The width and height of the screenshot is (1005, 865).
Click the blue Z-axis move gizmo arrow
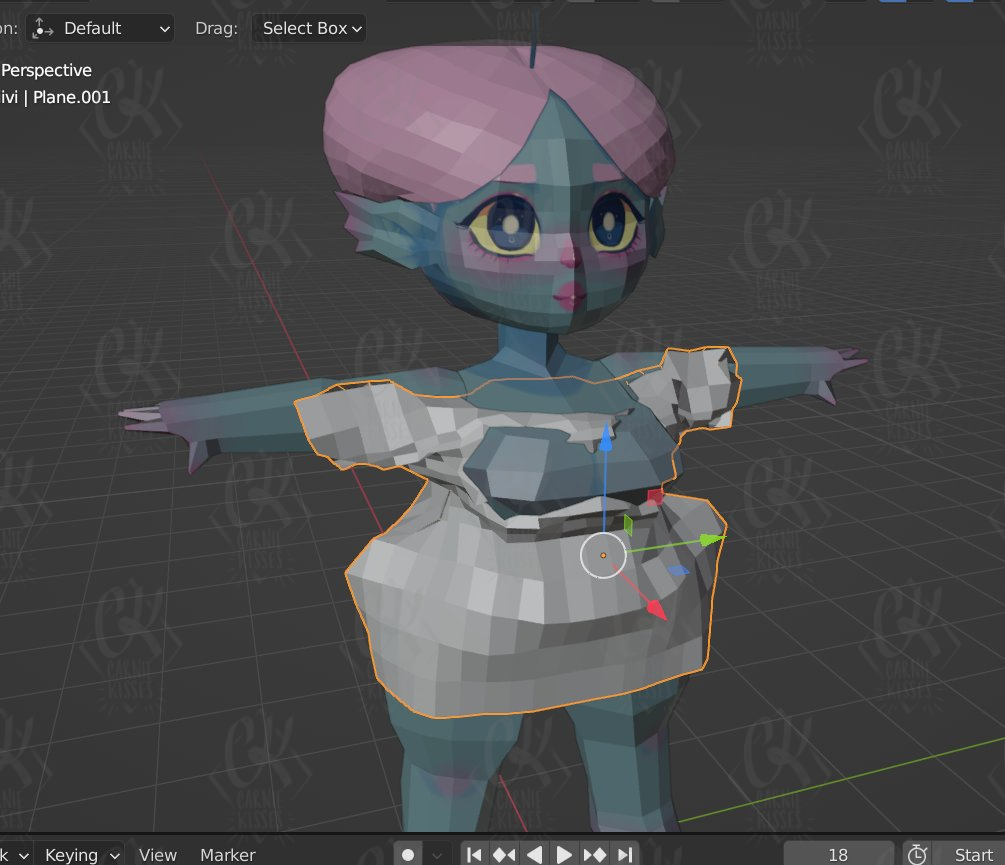click(x=605, y=438)
